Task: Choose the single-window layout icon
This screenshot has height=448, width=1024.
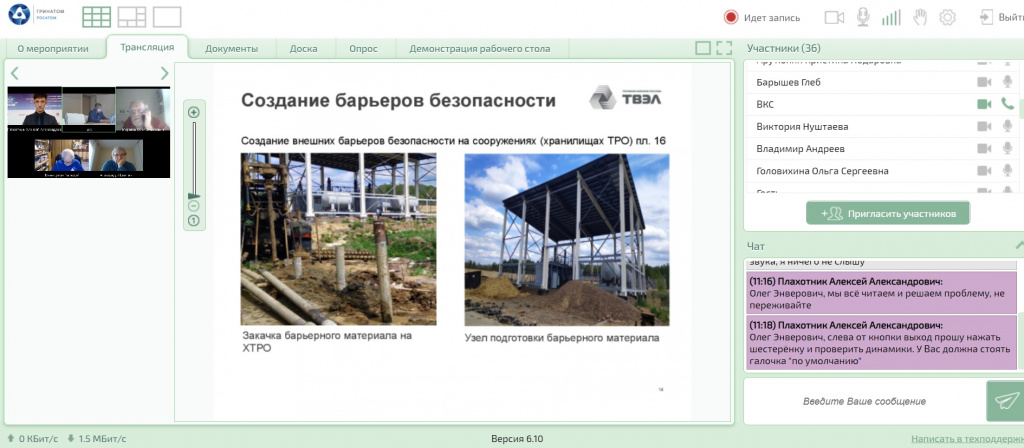Action: tap(167, 17)
